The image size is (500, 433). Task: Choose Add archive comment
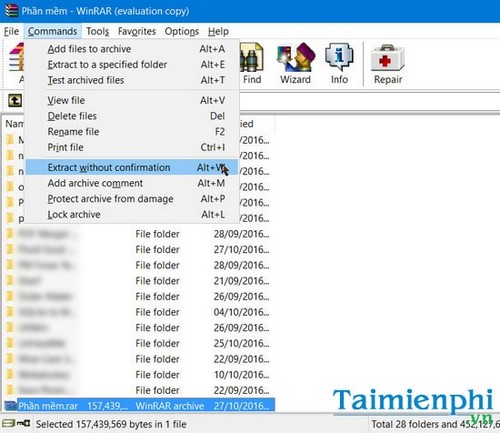132,183
